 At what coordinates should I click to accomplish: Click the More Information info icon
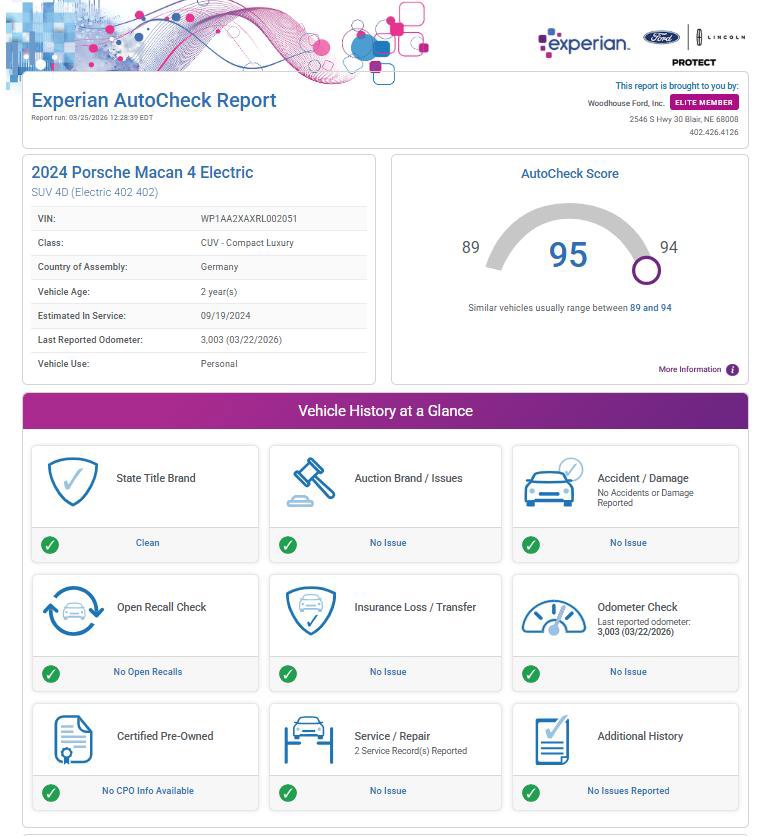(733, 369)
